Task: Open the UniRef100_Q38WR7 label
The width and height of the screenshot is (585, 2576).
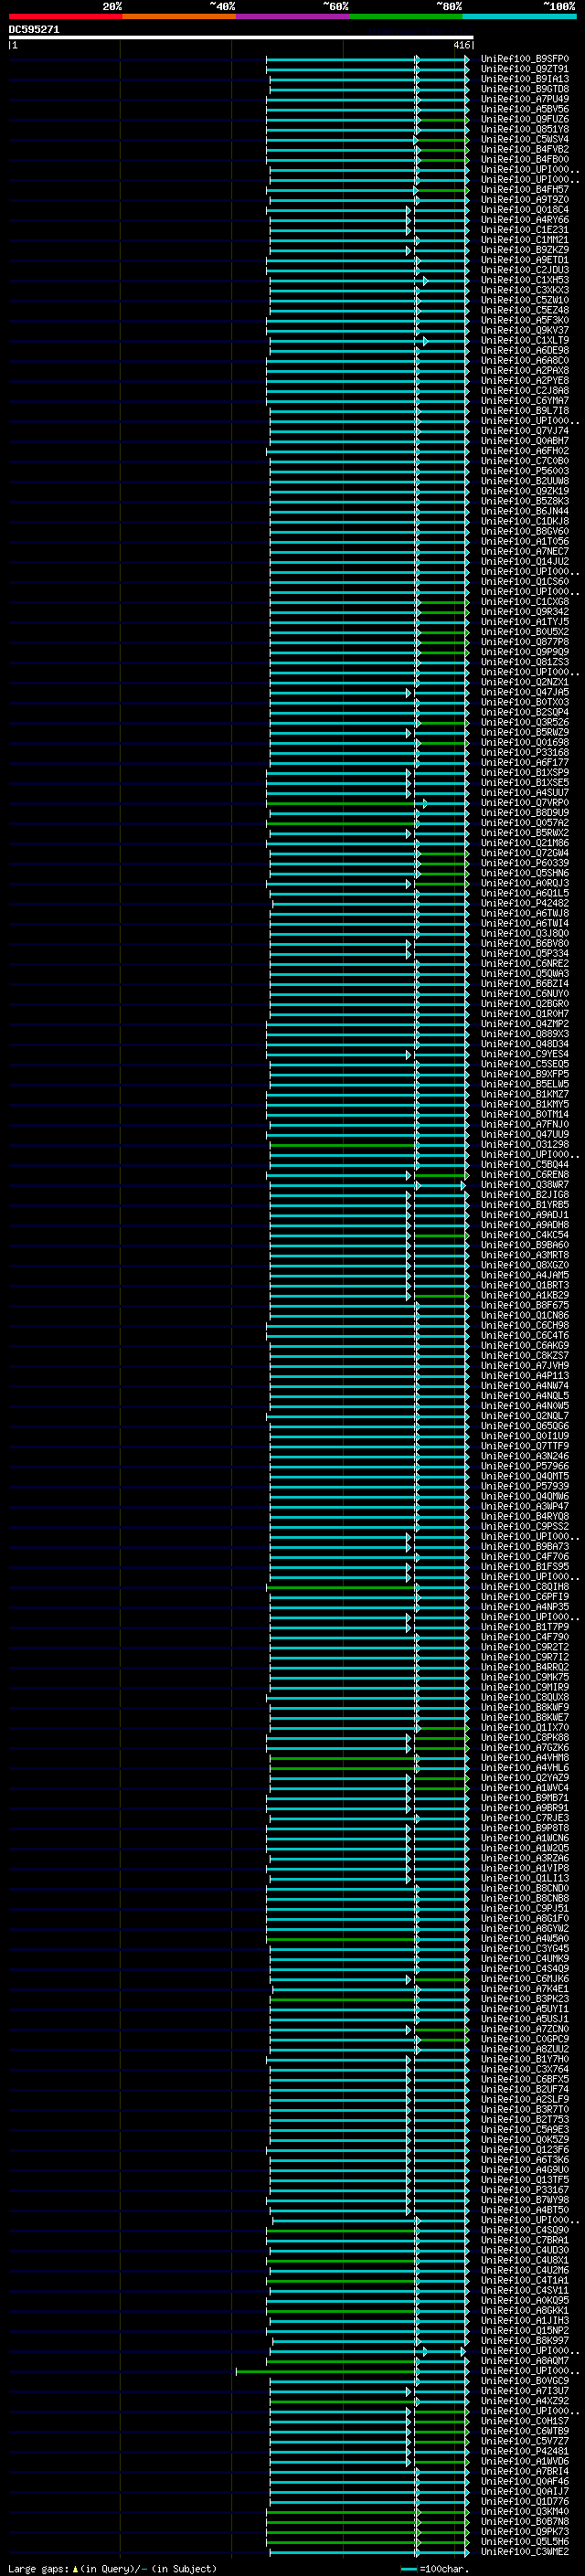Action: (x=524, y=1184)
